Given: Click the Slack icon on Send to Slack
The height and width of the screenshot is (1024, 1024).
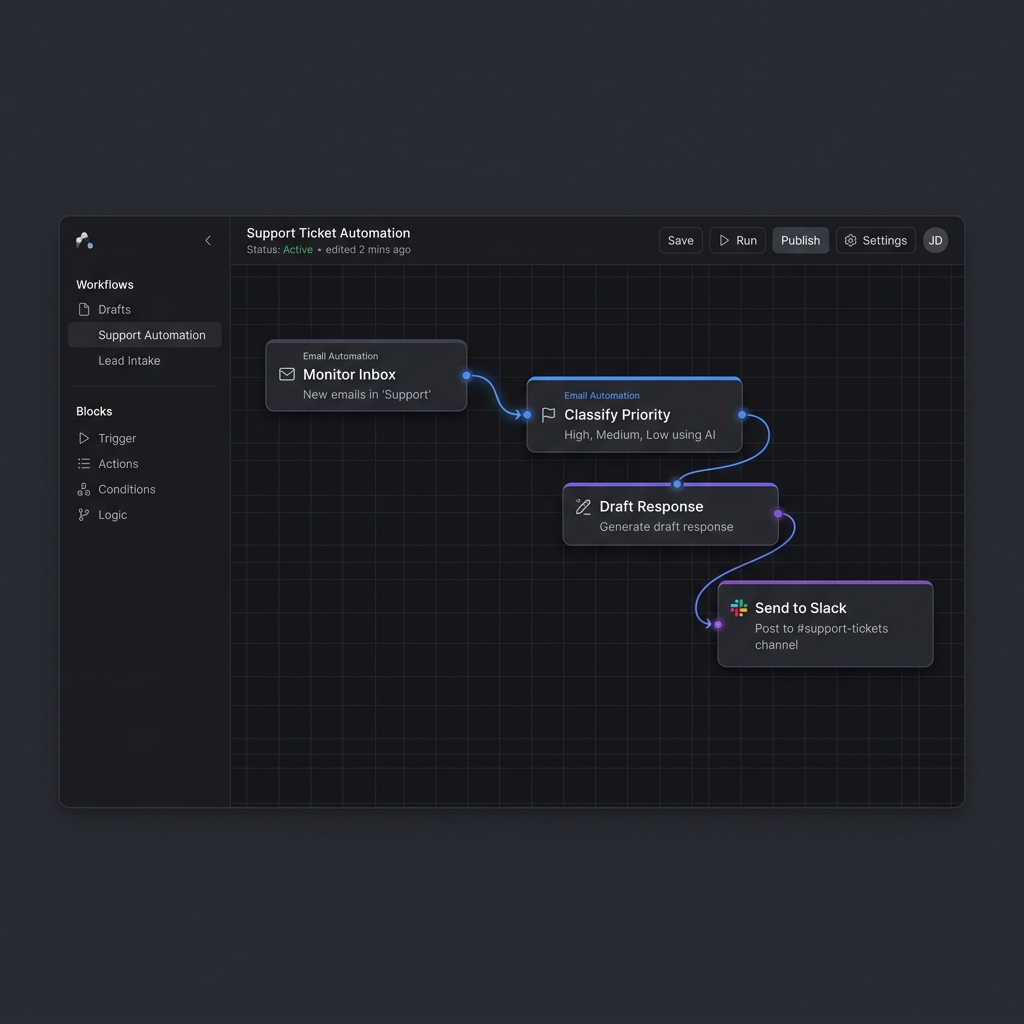Looking at the screenshot, I should 739,608.
